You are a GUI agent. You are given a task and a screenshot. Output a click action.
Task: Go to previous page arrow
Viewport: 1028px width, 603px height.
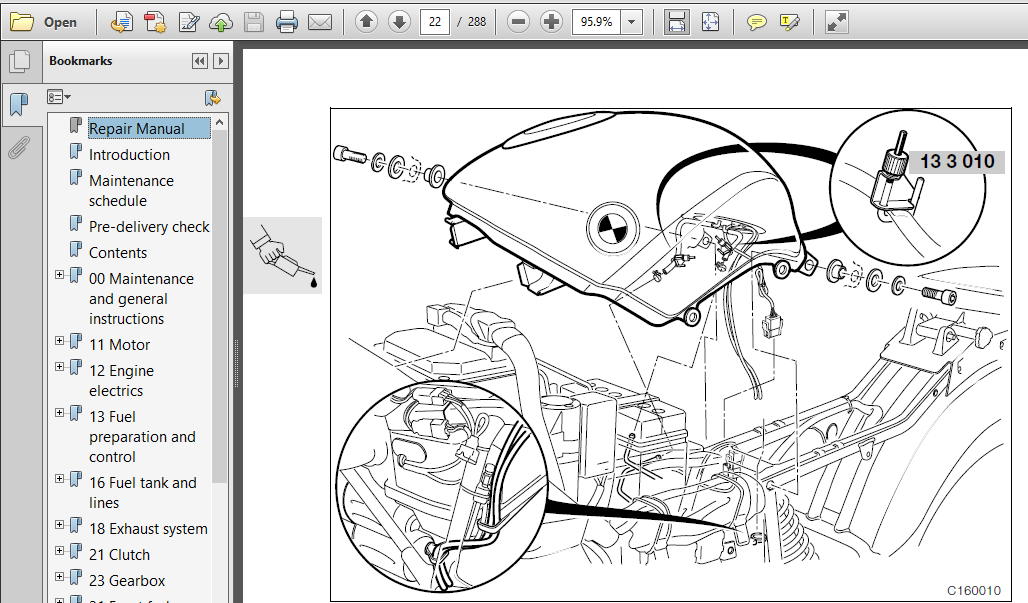[x=366, y=22]
